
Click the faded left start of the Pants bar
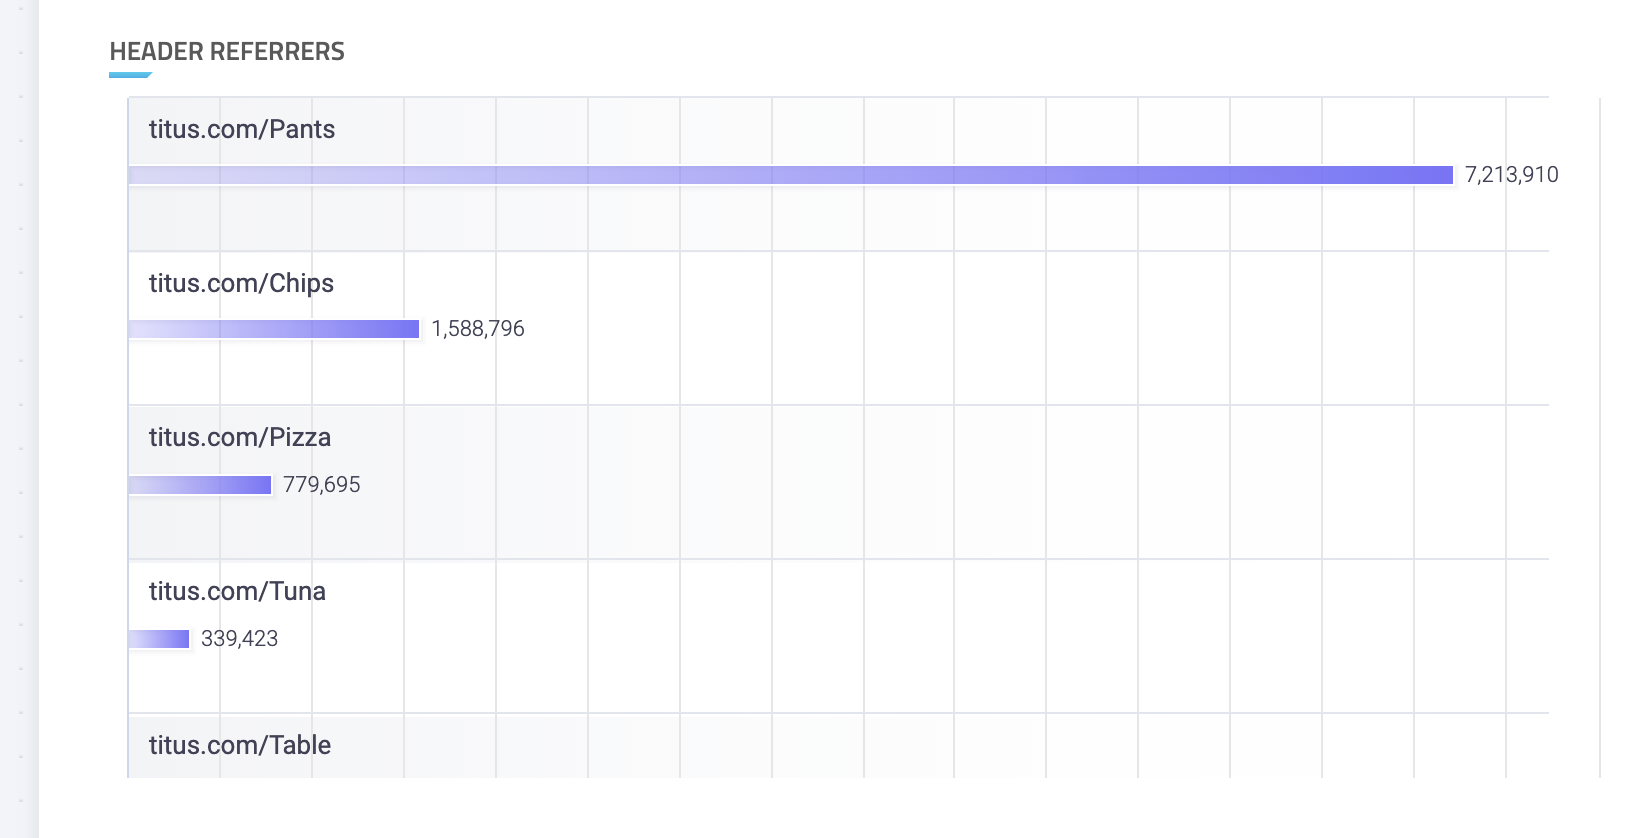click(145, 175)
